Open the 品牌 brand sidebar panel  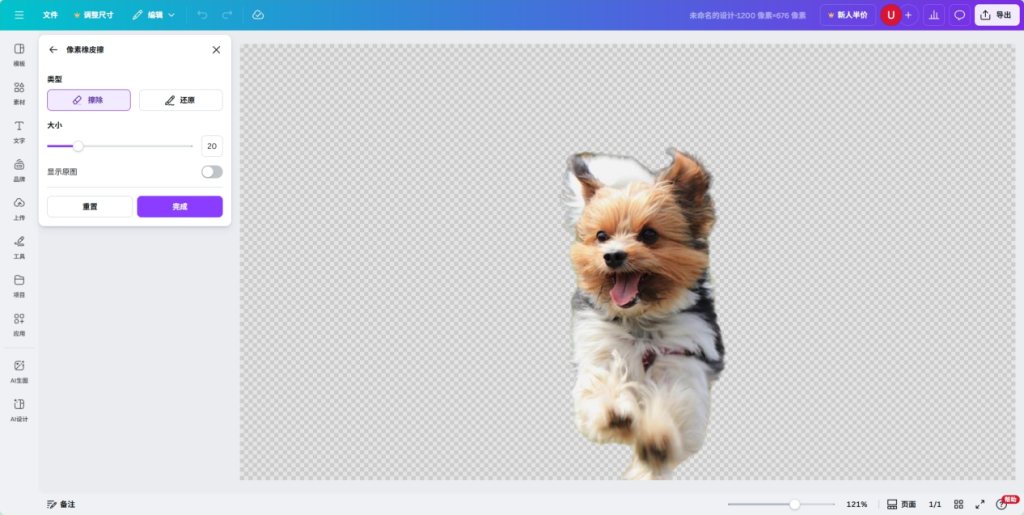(19, 170)
